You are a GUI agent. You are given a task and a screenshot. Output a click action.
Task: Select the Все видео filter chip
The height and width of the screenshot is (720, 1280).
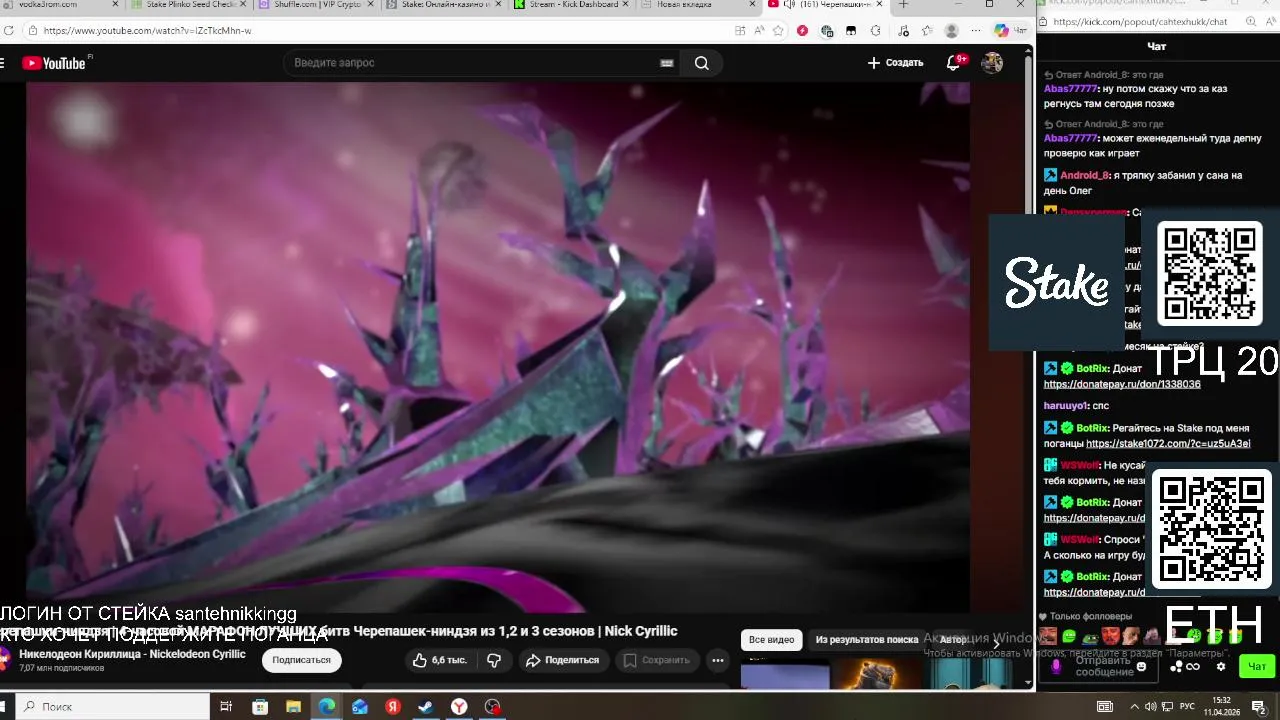(x=771, y=640)
